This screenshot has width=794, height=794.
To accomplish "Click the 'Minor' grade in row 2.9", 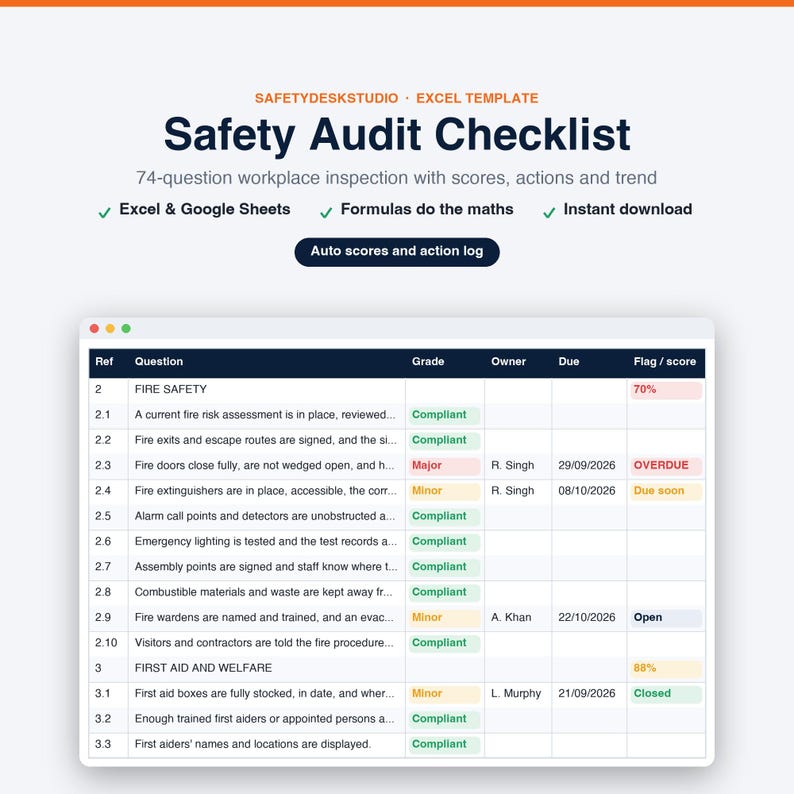I will 444,618.
